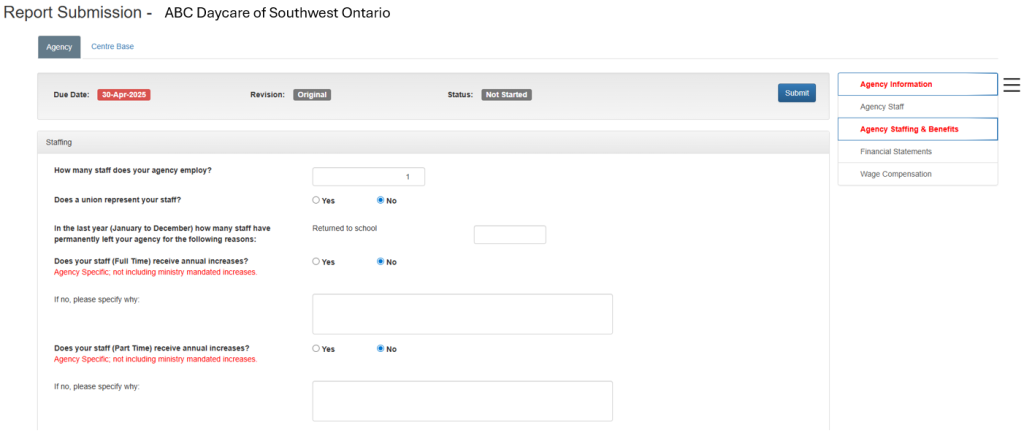Select No for union representation
The height and width of the screenshot is (436, 1024).
tap(380, 200)
